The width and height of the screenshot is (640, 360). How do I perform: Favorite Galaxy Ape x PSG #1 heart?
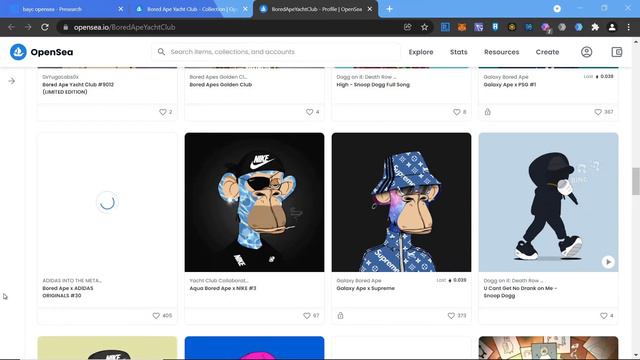coord(598,112)
